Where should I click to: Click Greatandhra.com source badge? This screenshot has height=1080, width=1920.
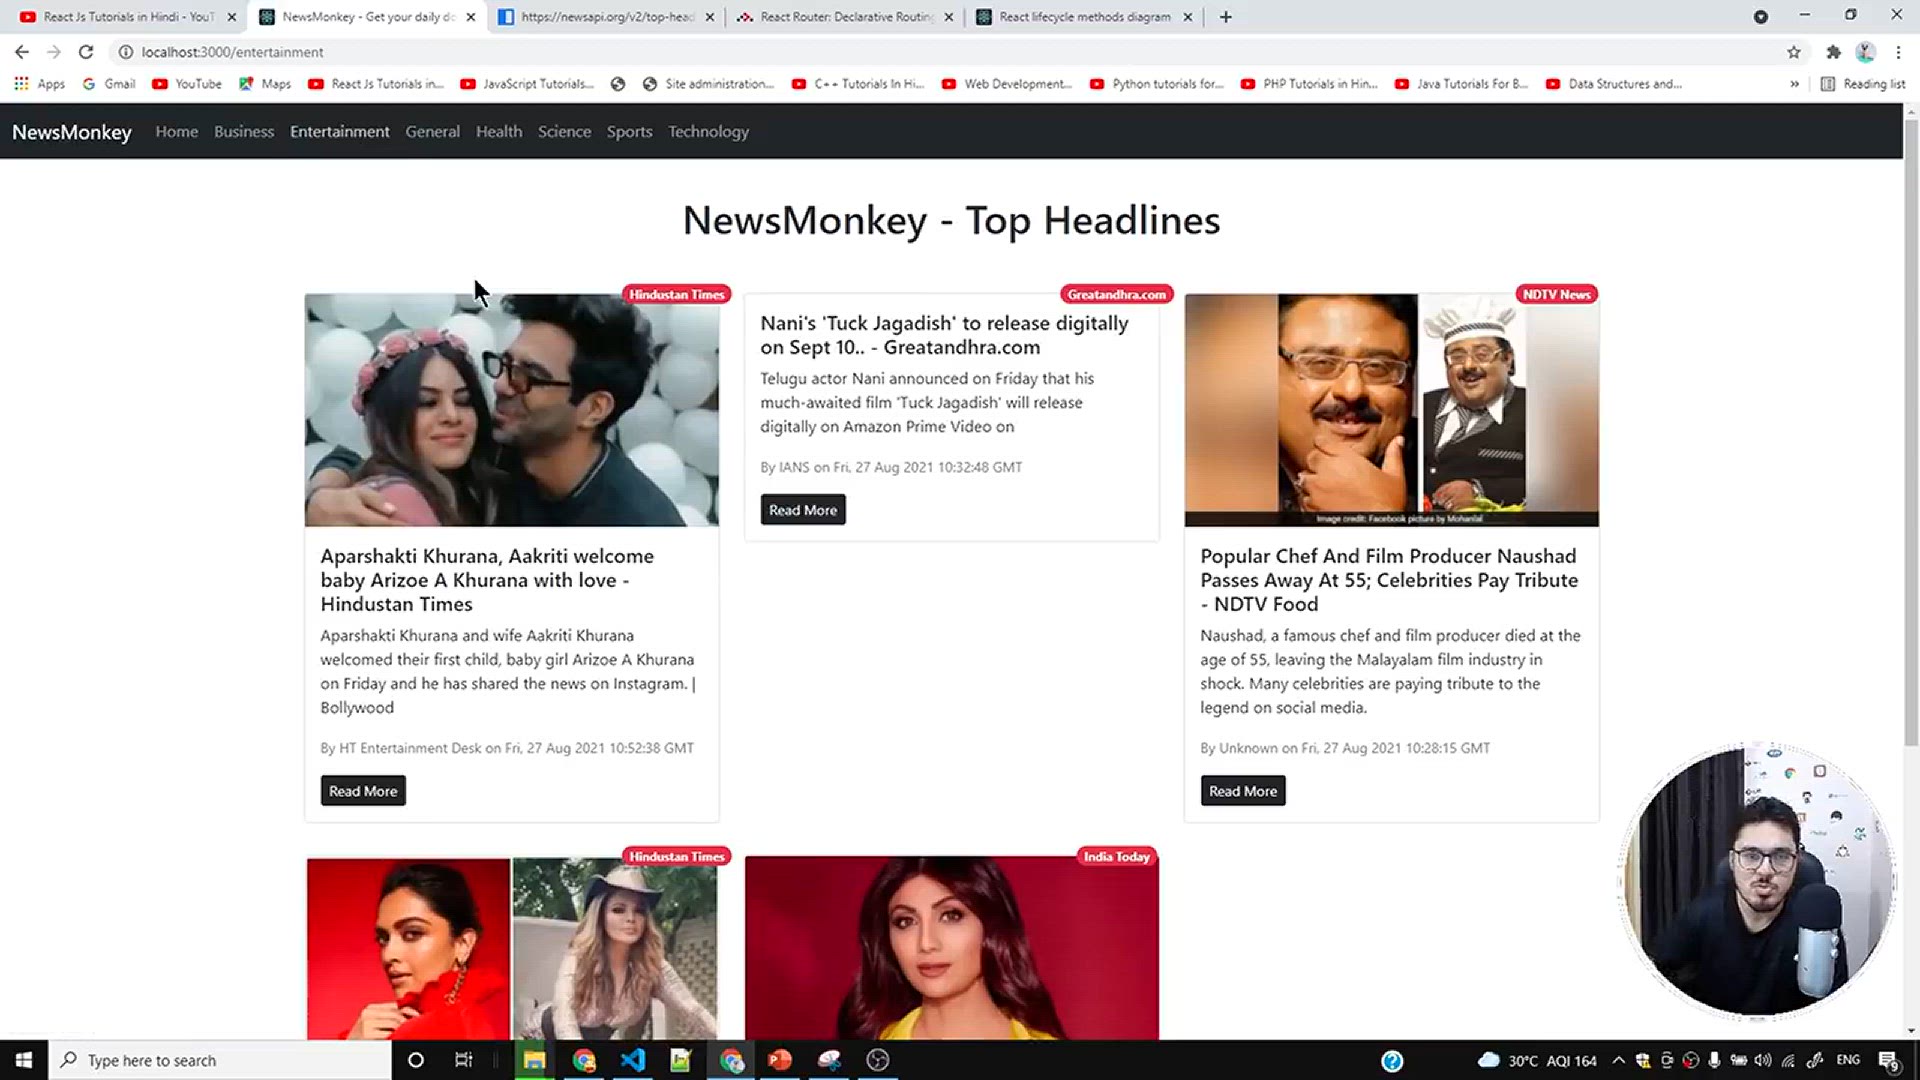(1117, 294)
